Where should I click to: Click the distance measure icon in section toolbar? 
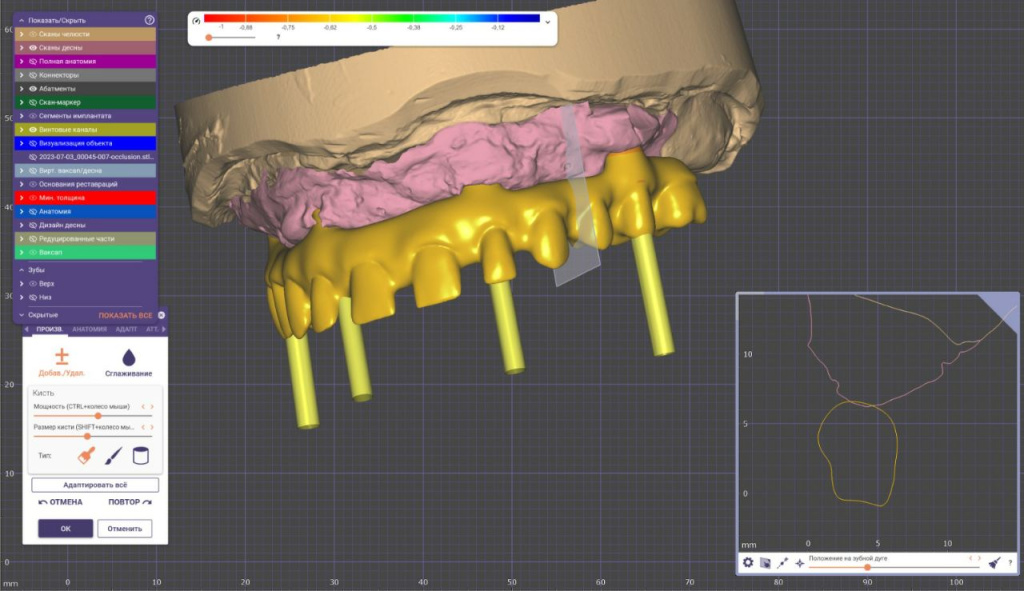coord(782,563)
